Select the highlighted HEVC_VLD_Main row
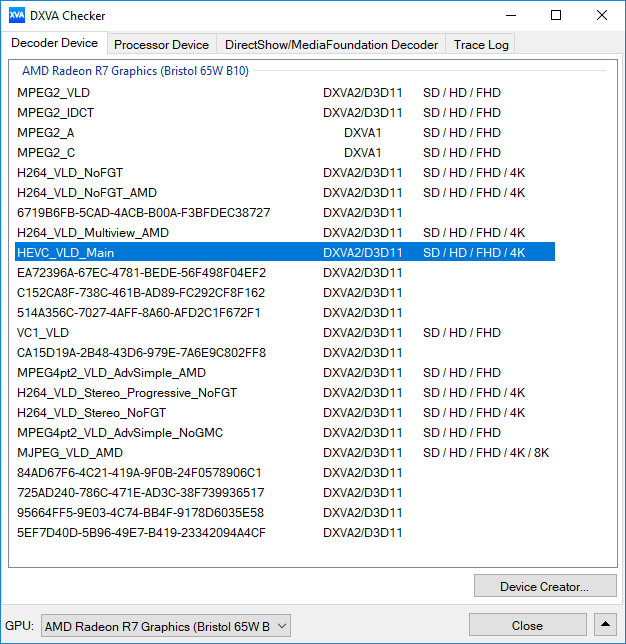 tap(285, 252)
